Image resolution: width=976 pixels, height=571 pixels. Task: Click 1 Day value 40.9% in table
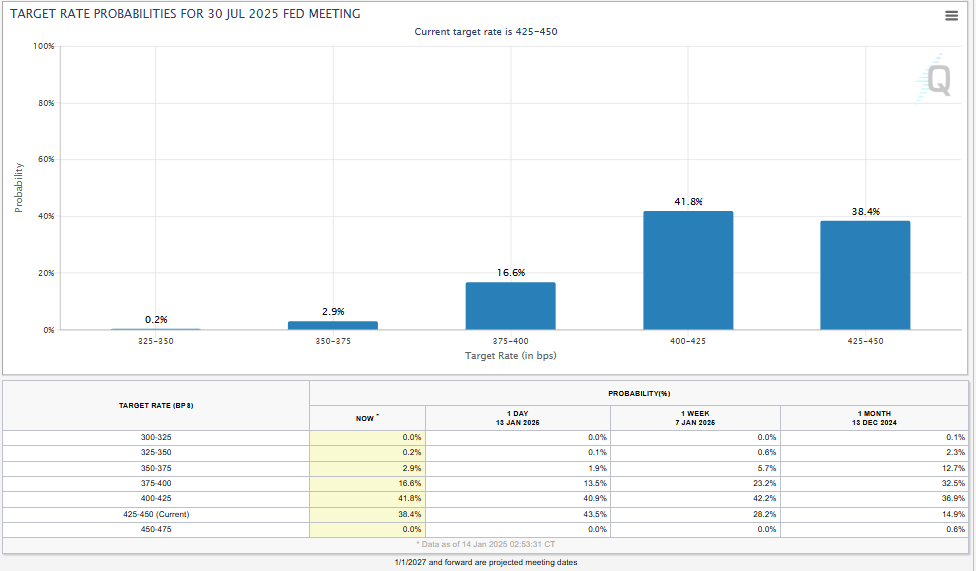coord(595,499)
